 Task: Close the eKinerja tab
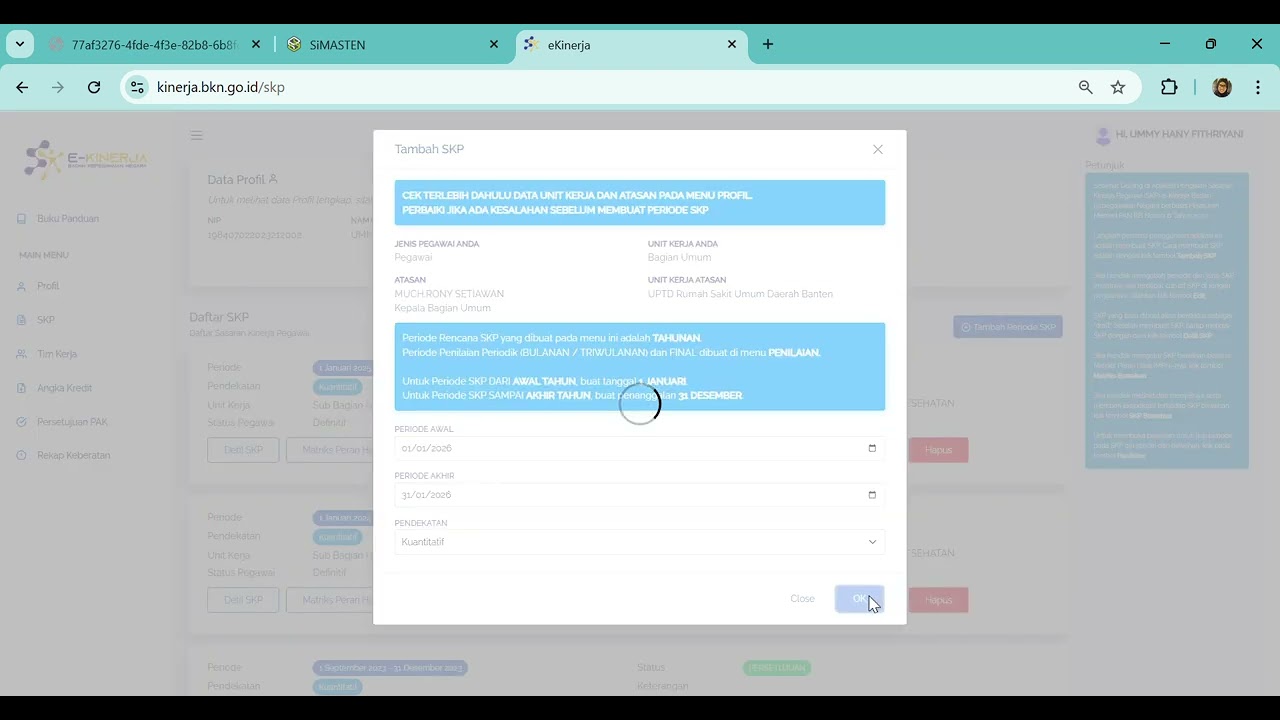tap(732, 45)
